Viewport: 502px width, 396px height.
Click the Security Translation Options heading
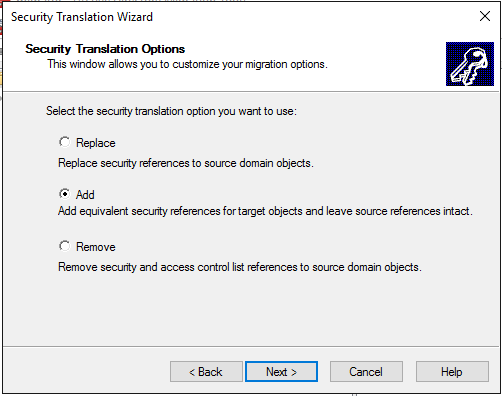(x=105, y=49)
